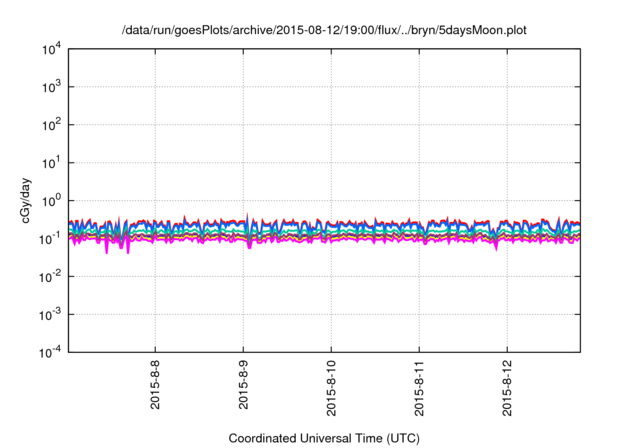Click gridline intersection of 2015-8-9 and 10^-3
Viewport: 640px width, 448px height.
point(243,314)
